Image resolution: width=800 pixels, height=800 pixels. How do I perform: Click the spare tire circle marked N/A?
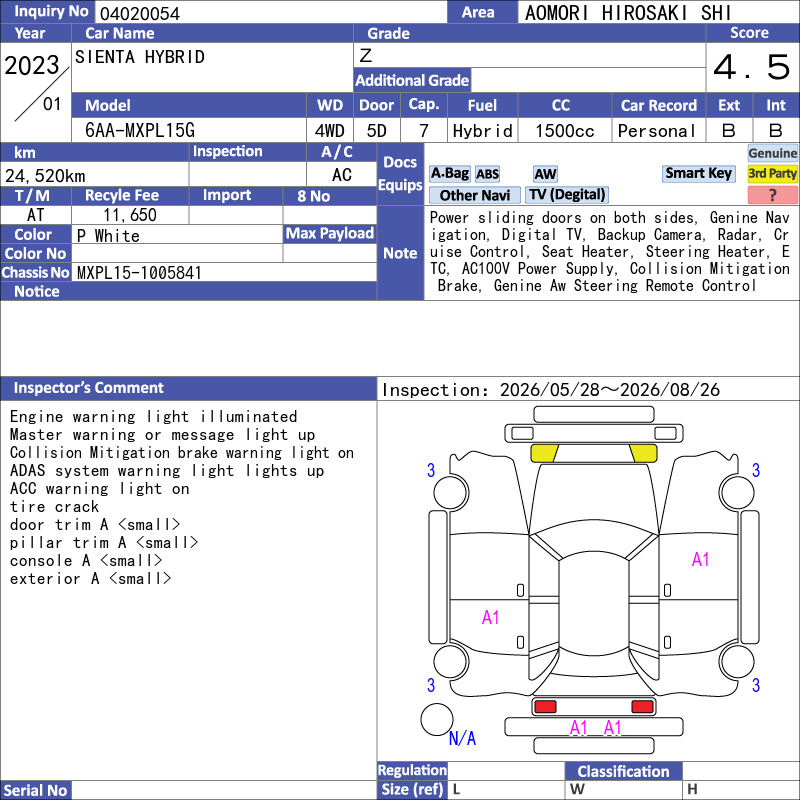[437, 719]
